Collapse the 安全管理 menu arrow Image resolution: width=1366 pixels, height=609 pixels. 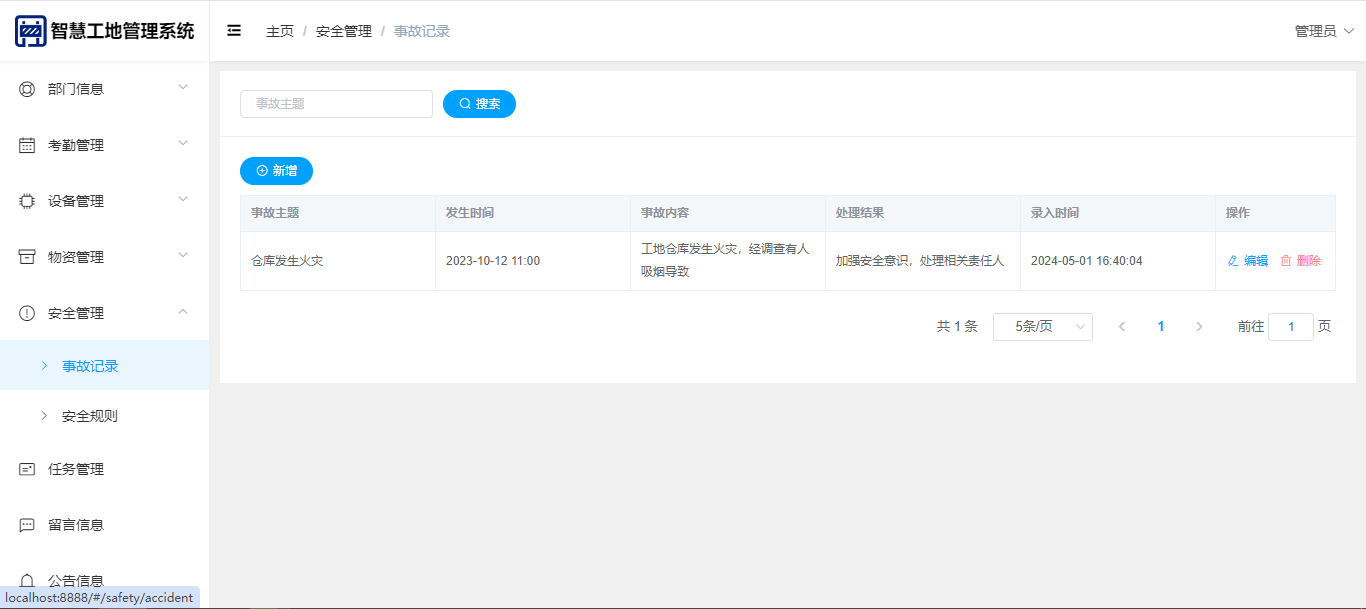pyautogui.click(x=183, y=312)
